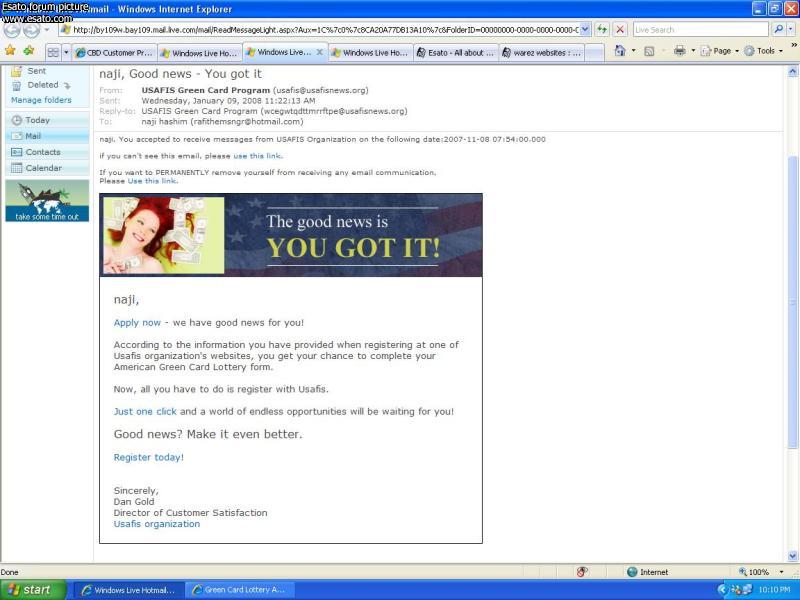Expand the Home dropdown arrow
Screen dimensions: 800x600
[634, 51]
